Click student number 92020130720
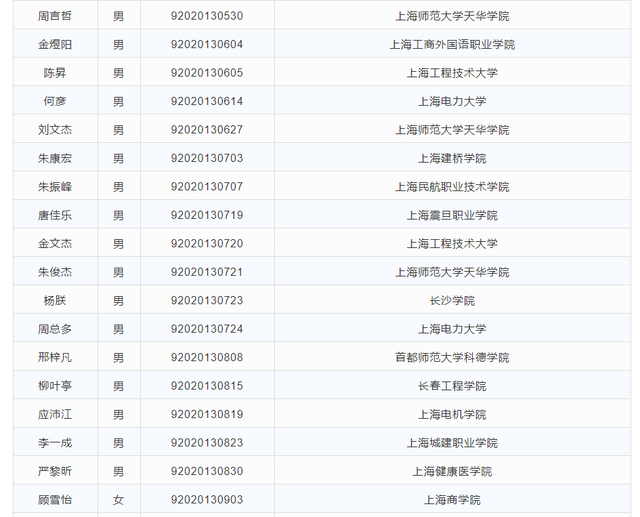This screenshot has height=517, width=640. (207, 244)
